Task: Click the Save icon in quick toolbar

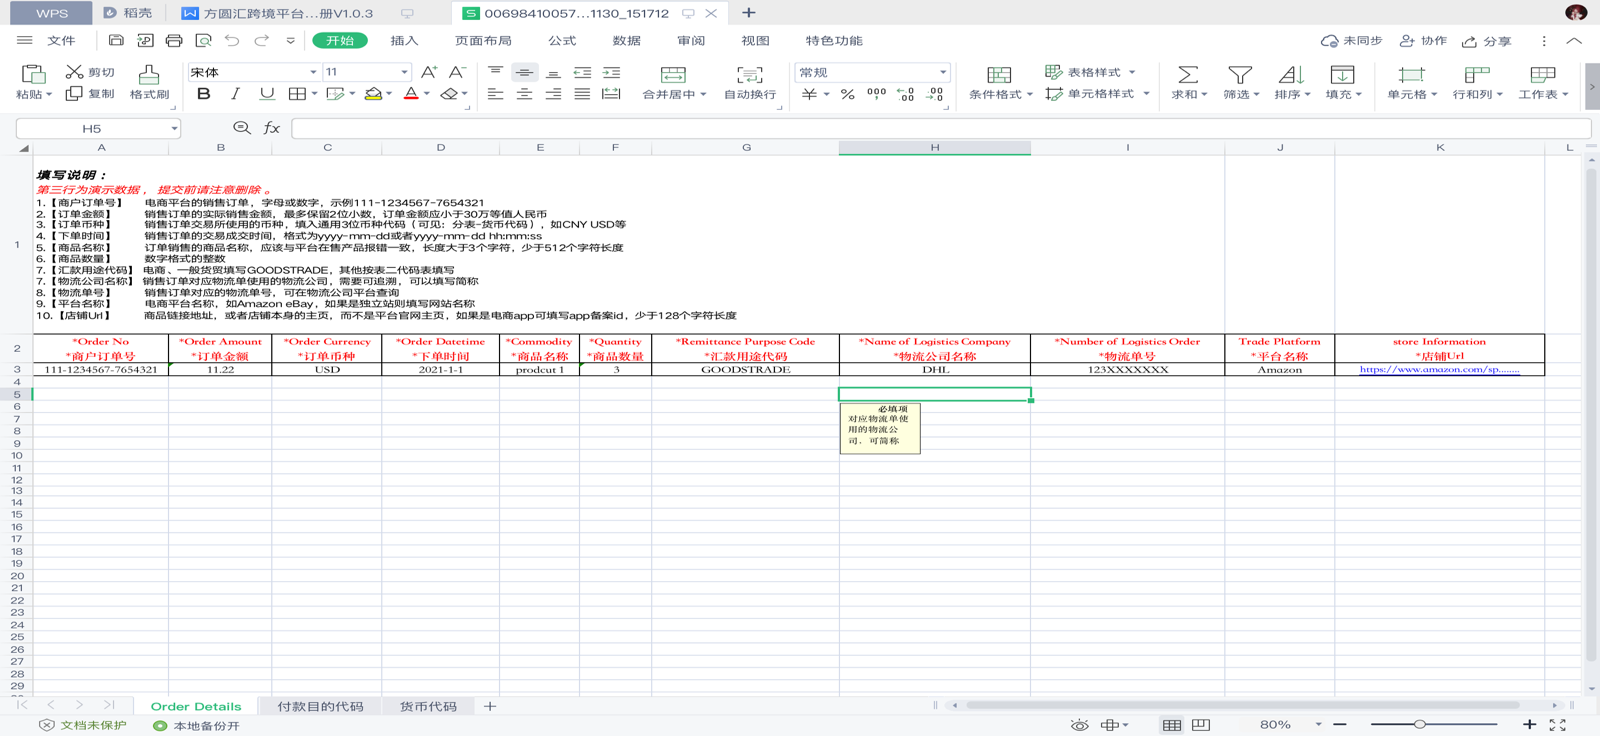Action: click(x=116, y=41)
